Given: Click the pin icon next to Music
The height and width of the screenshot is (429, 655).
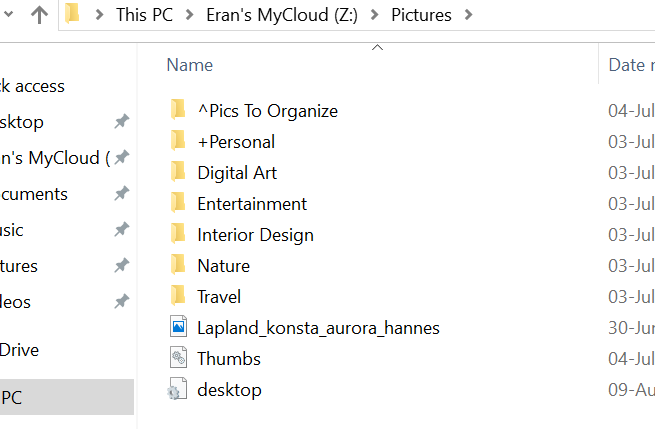Looking at the screenshot, I should [x=122, y=229].
